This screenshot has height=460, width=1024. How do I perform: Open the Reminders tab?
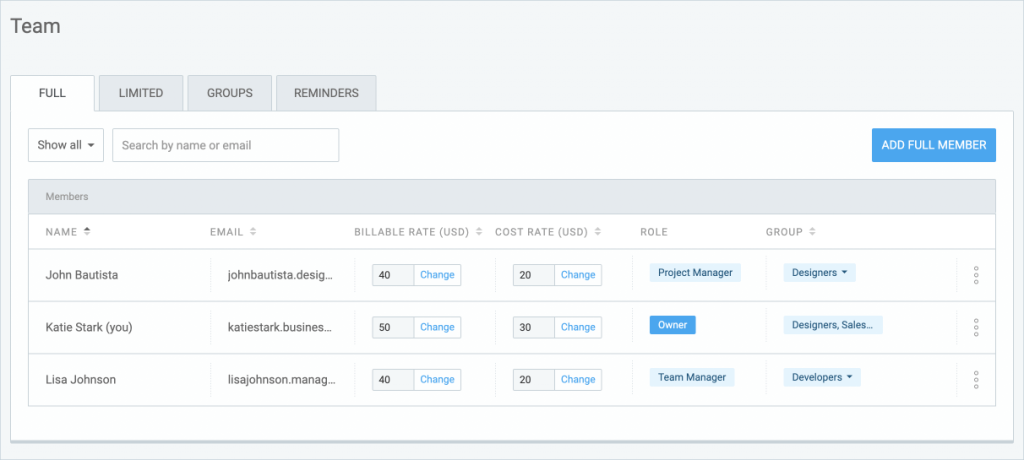(326, 93)
